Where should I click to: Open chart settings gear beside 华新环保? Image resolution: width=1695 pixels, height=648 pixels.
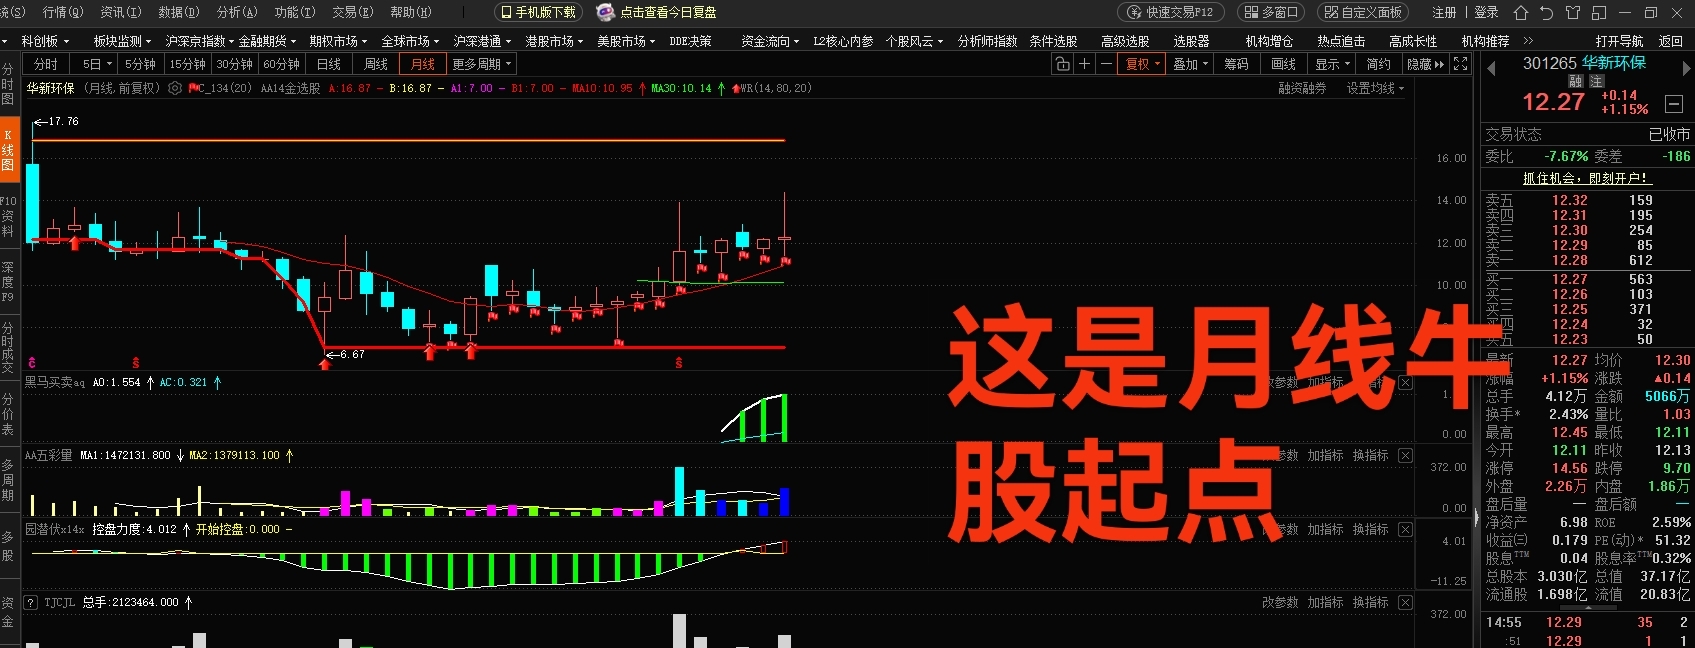click(x=175, y=88)
